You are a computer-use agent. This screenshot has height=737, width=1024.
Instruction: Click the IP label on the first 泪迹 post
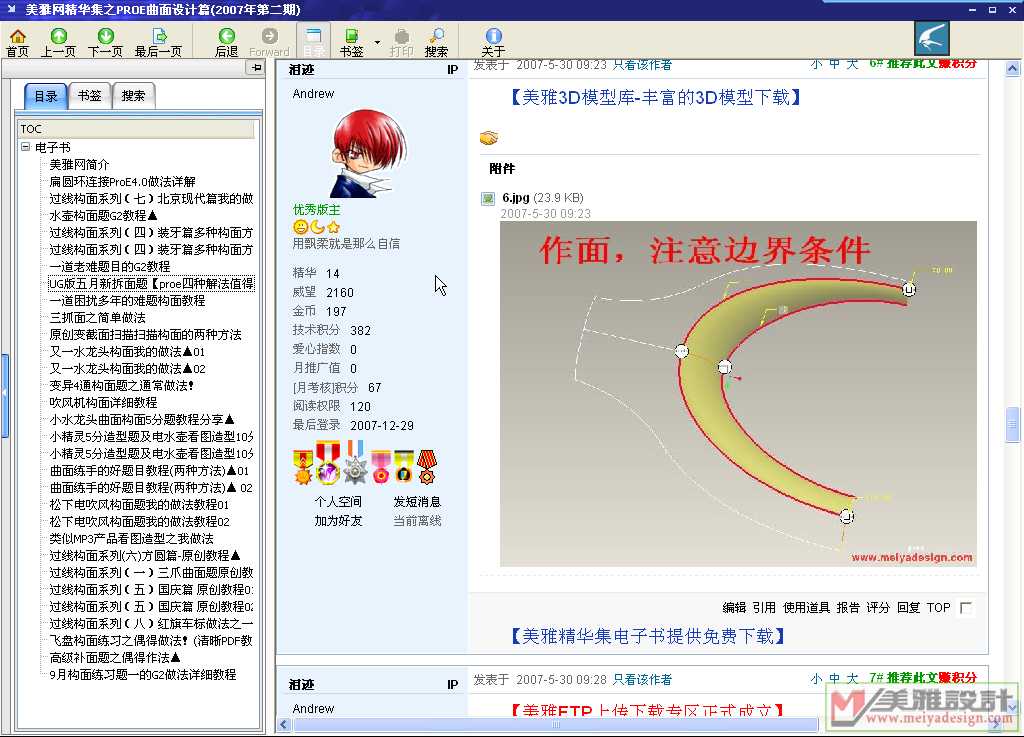(453, 69)
